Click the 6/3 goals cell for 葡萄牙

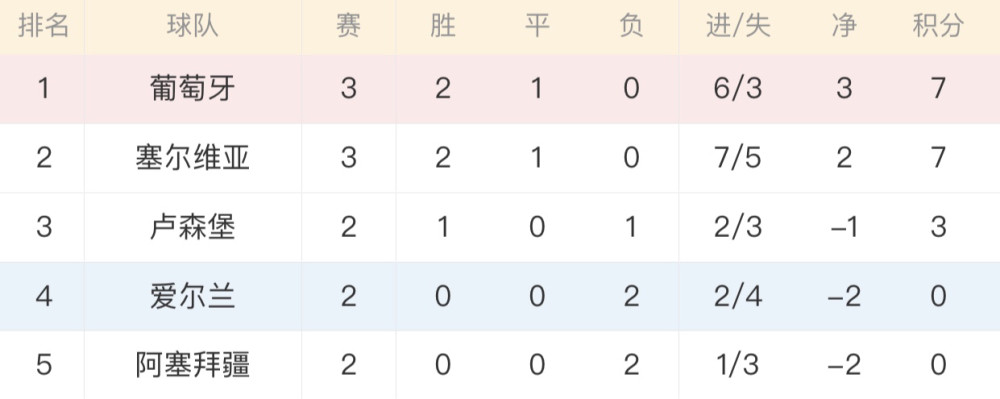pos(738,89)
